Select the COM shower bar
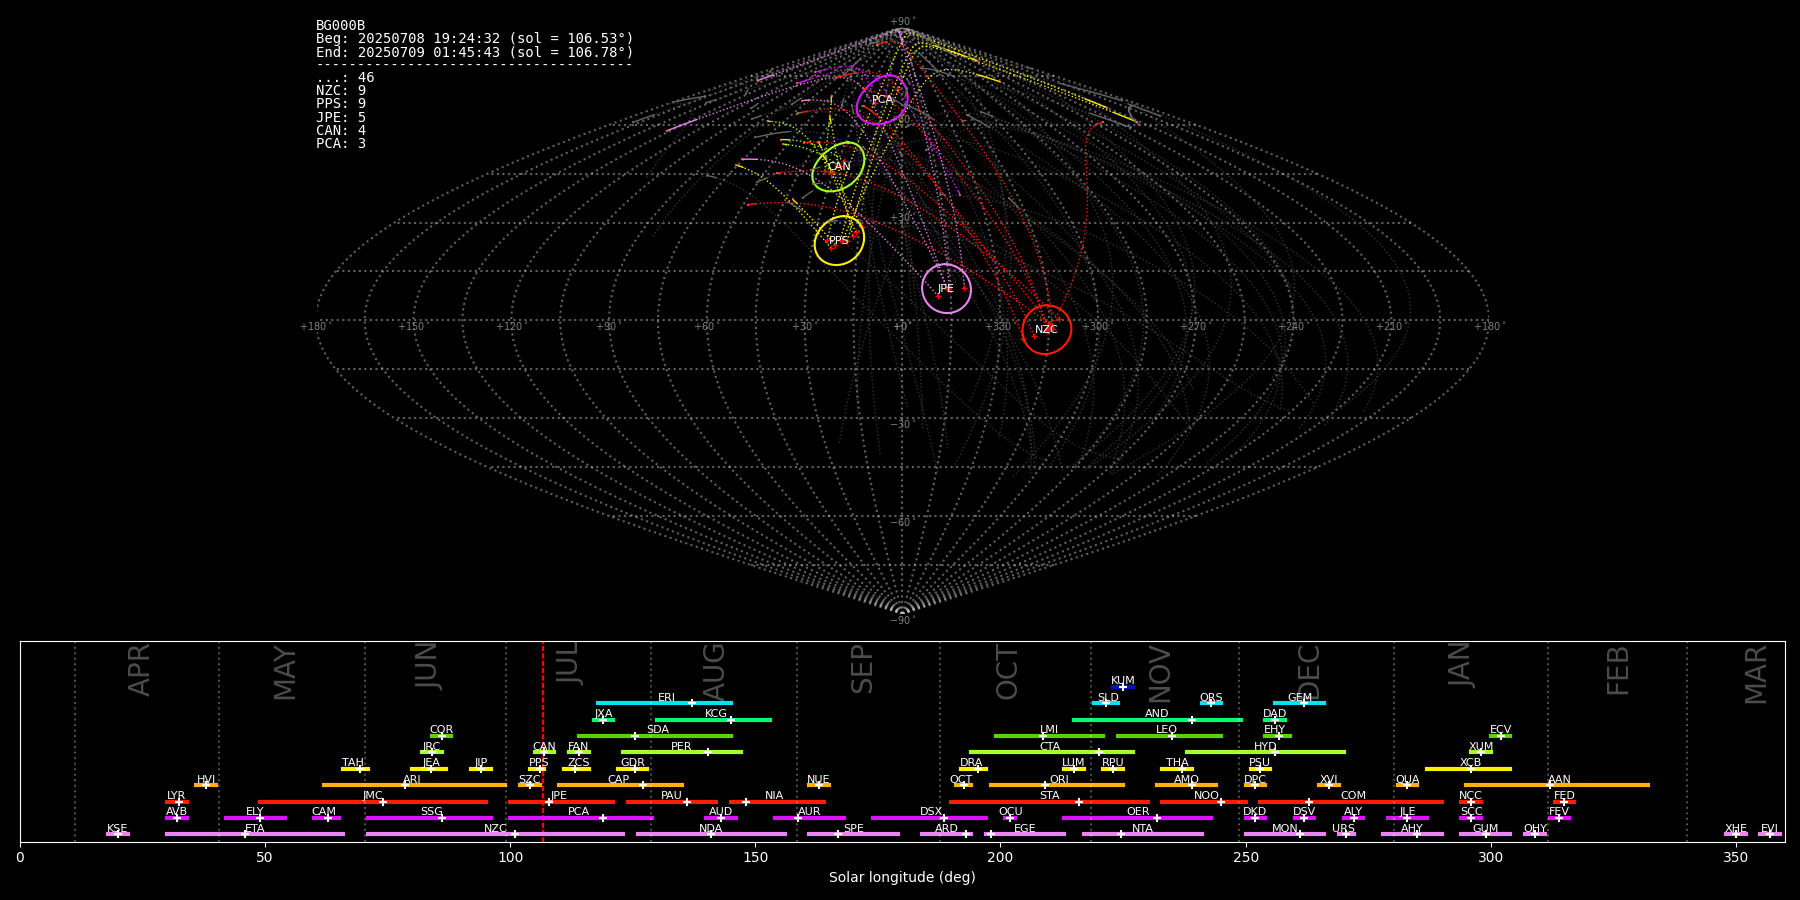Screen dimensions: 1800x900 pyautogui.click(x=1352, y=802)
